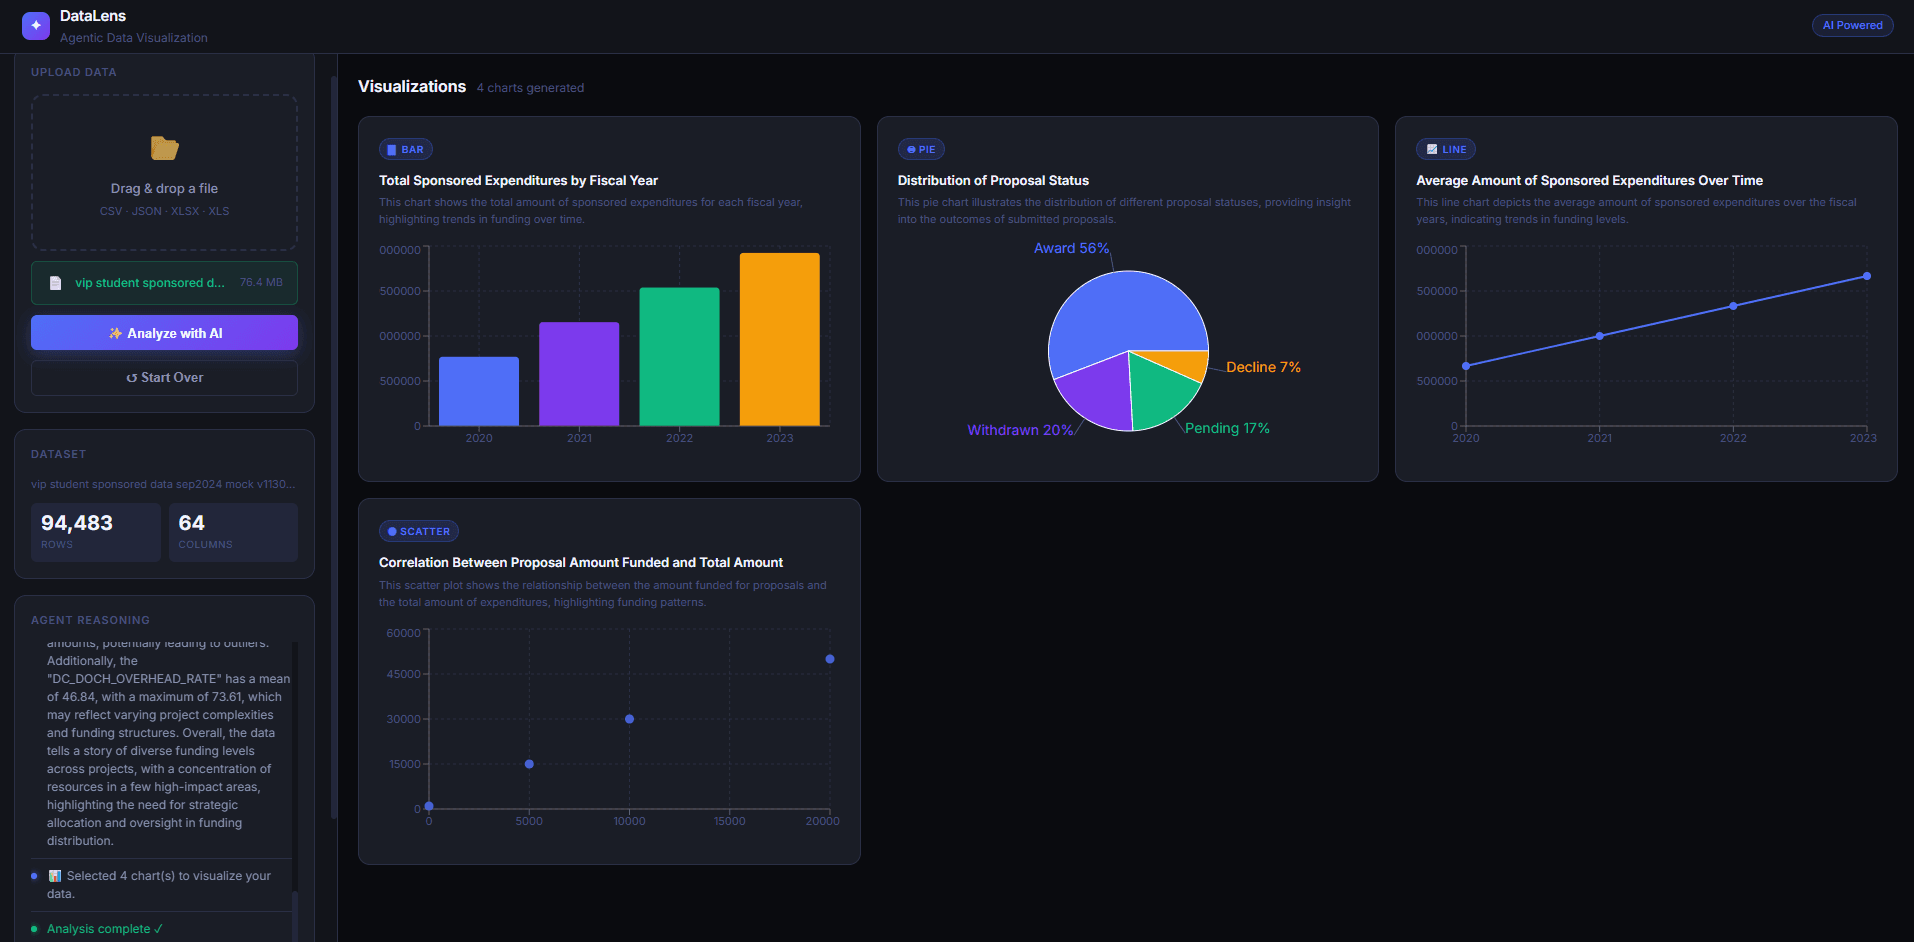This screenshot has width=1914, height=942.
Task: Collapse the DATASET panel
Action: pos(58,454)
